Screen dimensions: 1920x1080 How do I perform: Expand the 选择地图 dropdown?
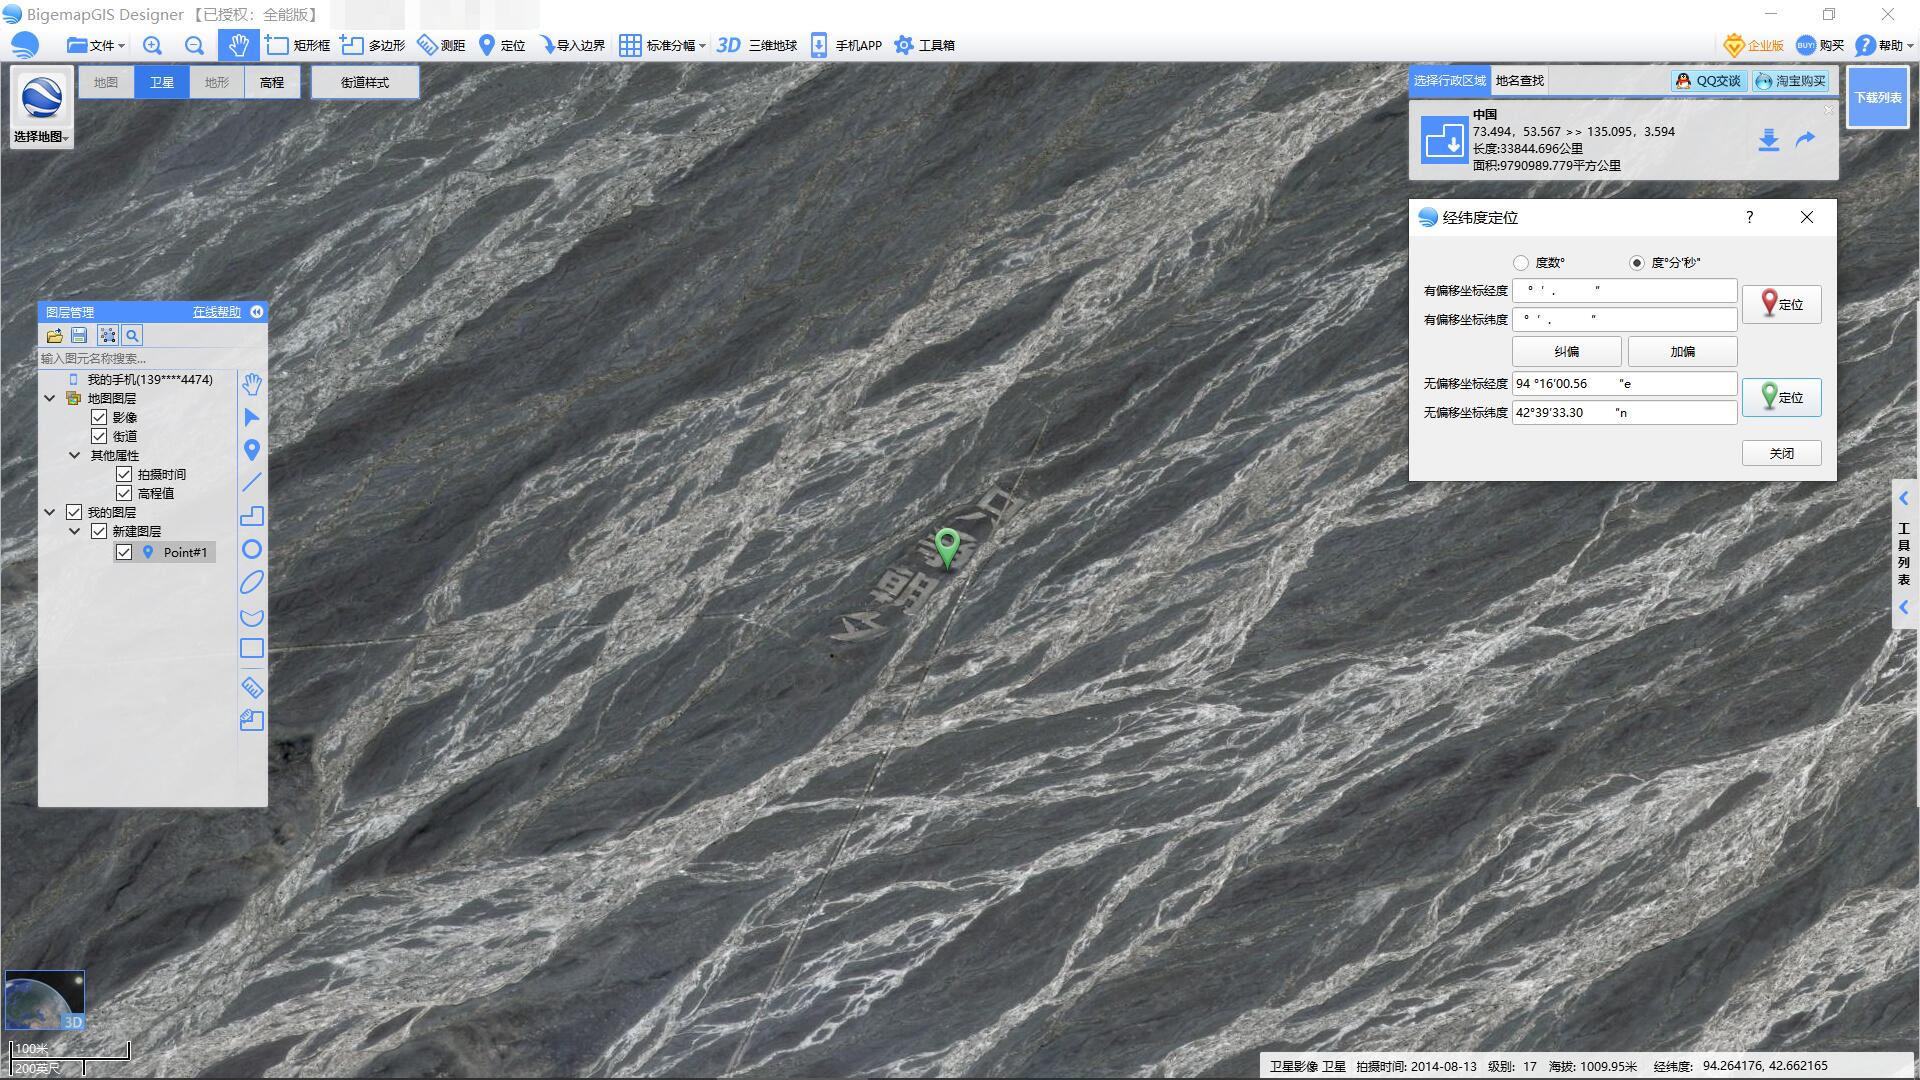point(41,136)
